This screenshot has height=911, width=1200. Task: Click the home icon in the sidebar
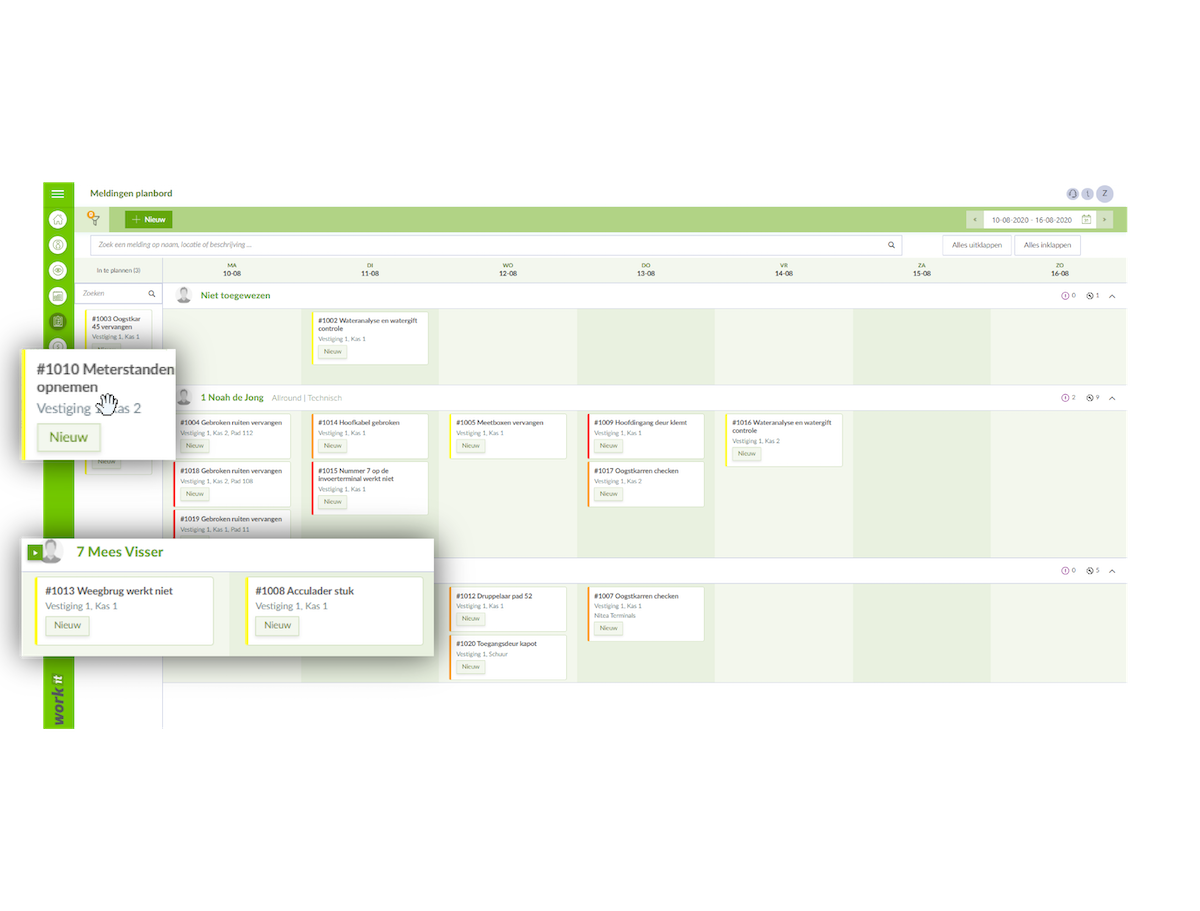click(x=58, y=220)
